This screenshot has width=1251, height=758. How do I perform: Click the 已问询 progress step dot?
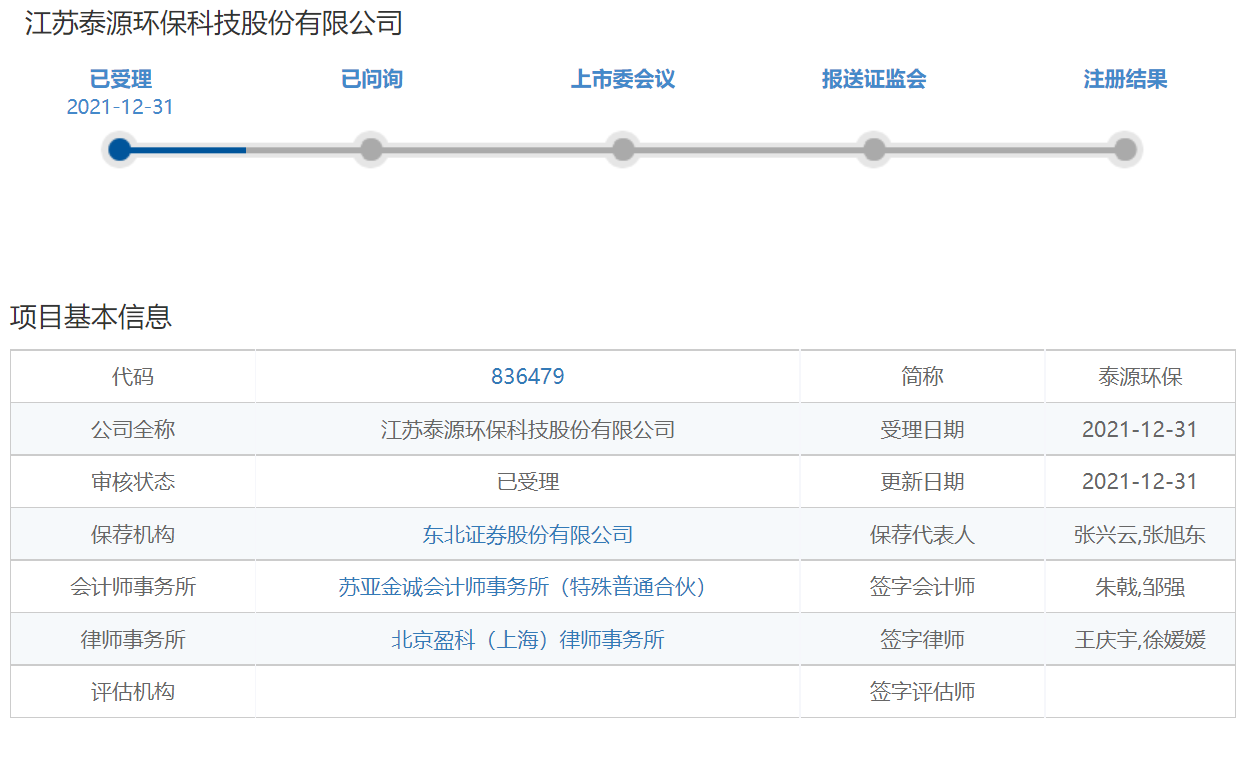[x=371, y=150]
